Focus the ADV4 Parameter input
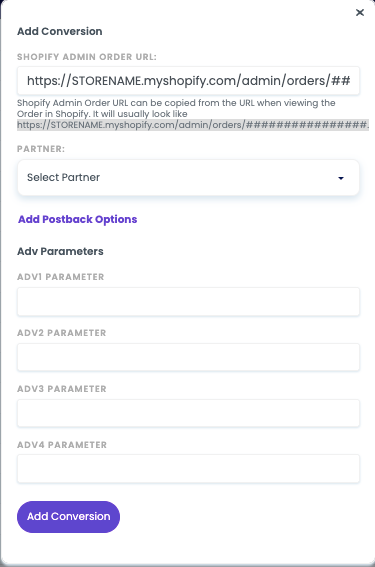 coord(188,469)
